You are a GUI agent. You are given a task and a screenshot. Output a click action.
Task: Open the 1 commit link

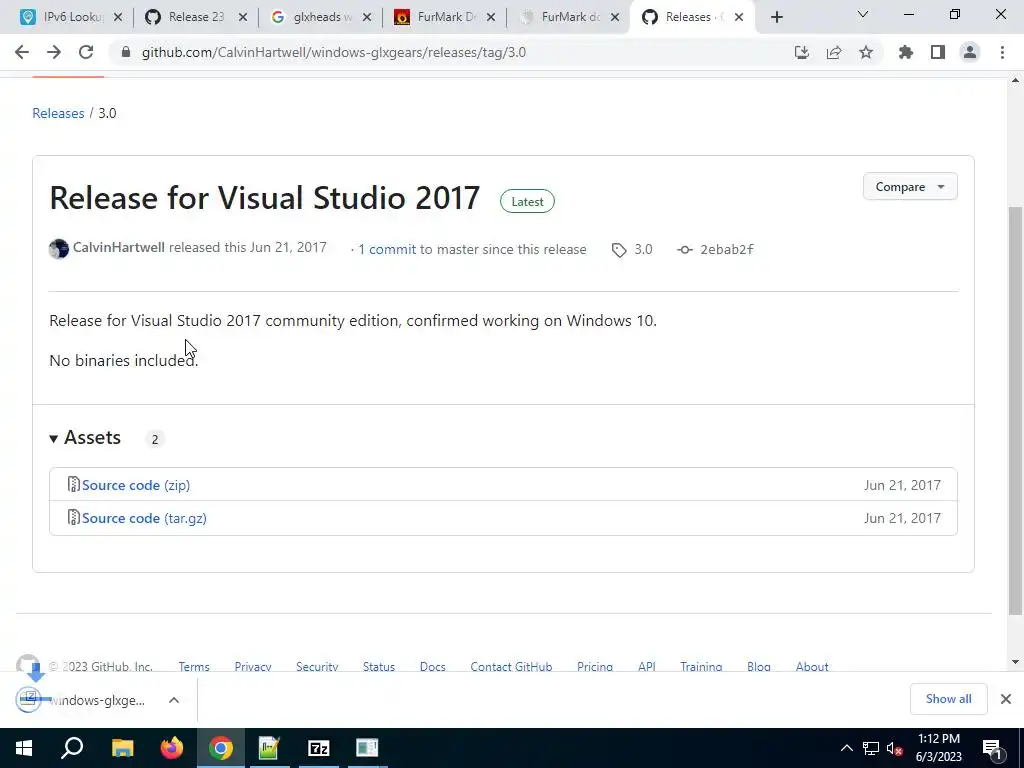[387, 249]
